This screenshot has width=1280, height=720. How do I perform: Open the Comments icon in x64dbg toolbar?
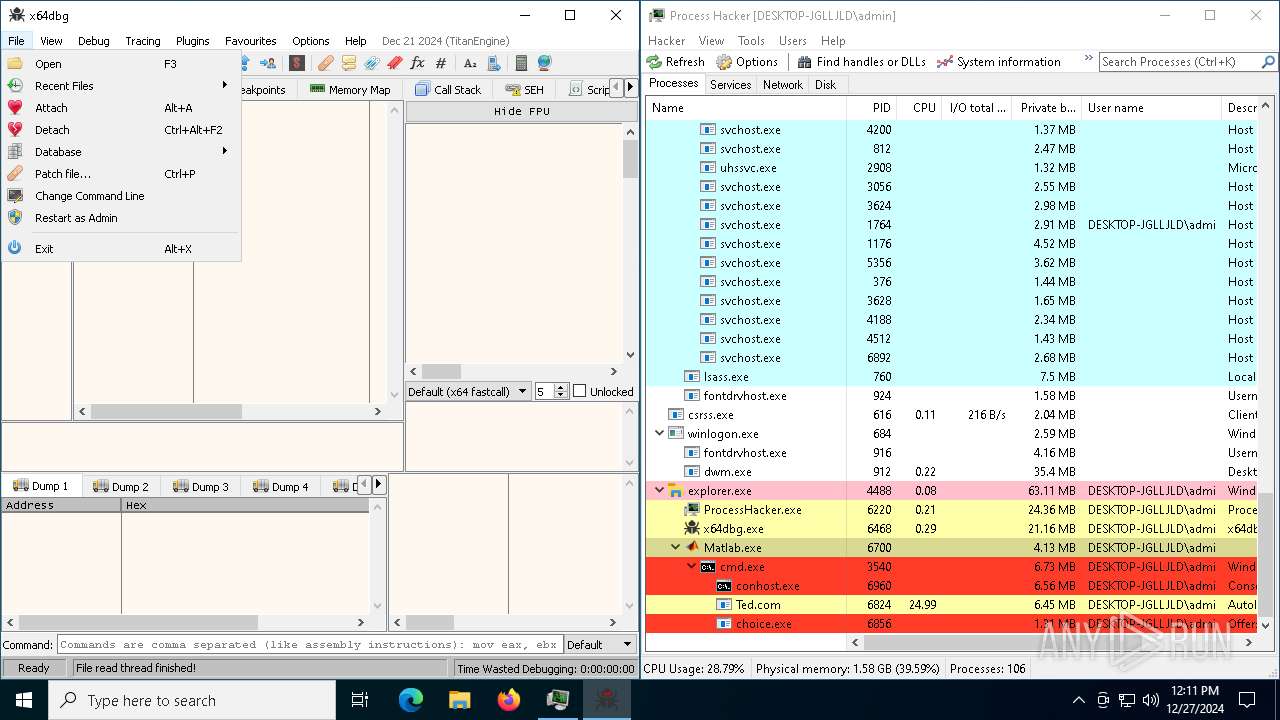coord(349,63)
